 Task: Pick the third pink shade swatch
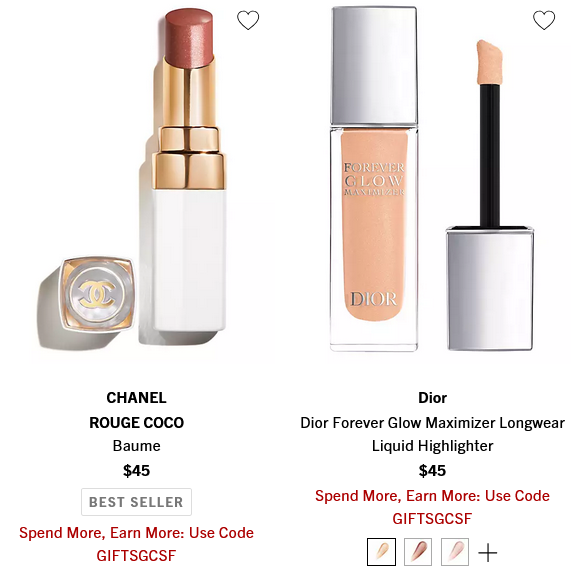tap(455, 552)
